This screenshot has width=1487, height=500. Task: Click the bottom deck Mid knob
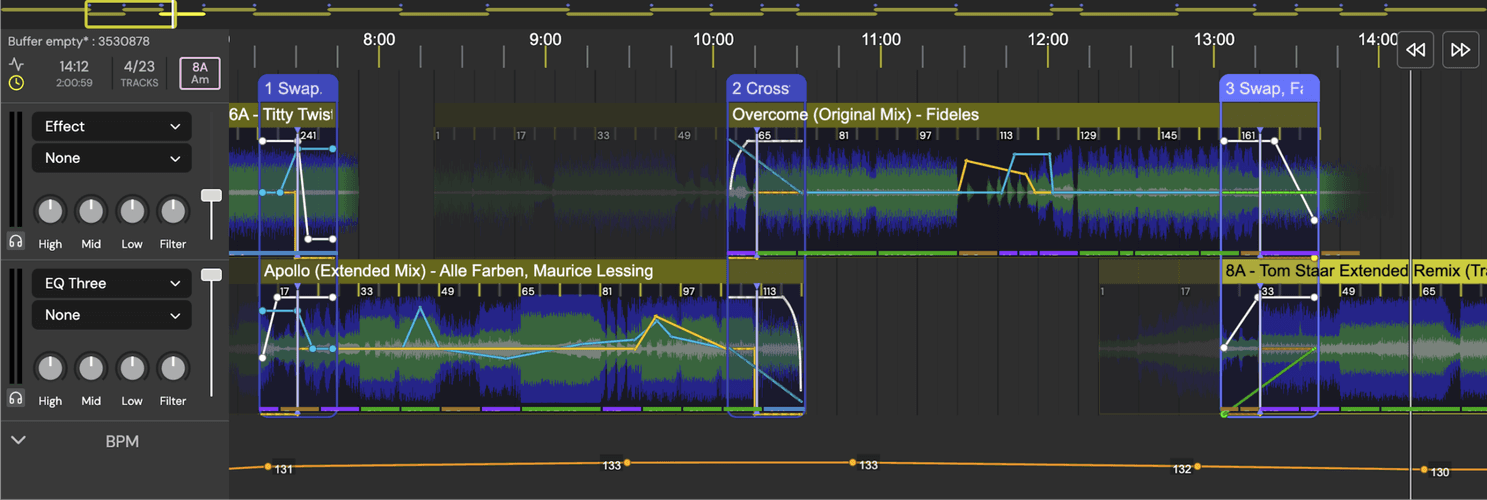click(x=91, y=368)
